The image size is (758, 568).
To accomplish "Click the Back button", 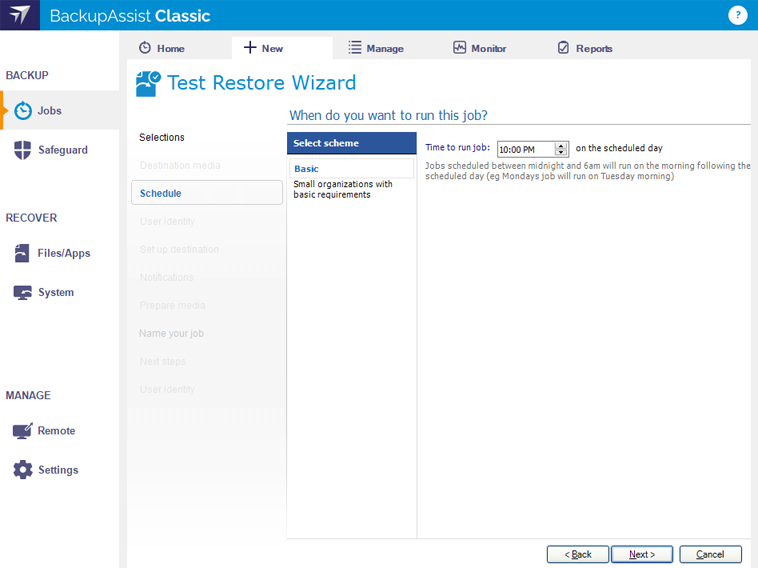I will click(x=578, y=554).
